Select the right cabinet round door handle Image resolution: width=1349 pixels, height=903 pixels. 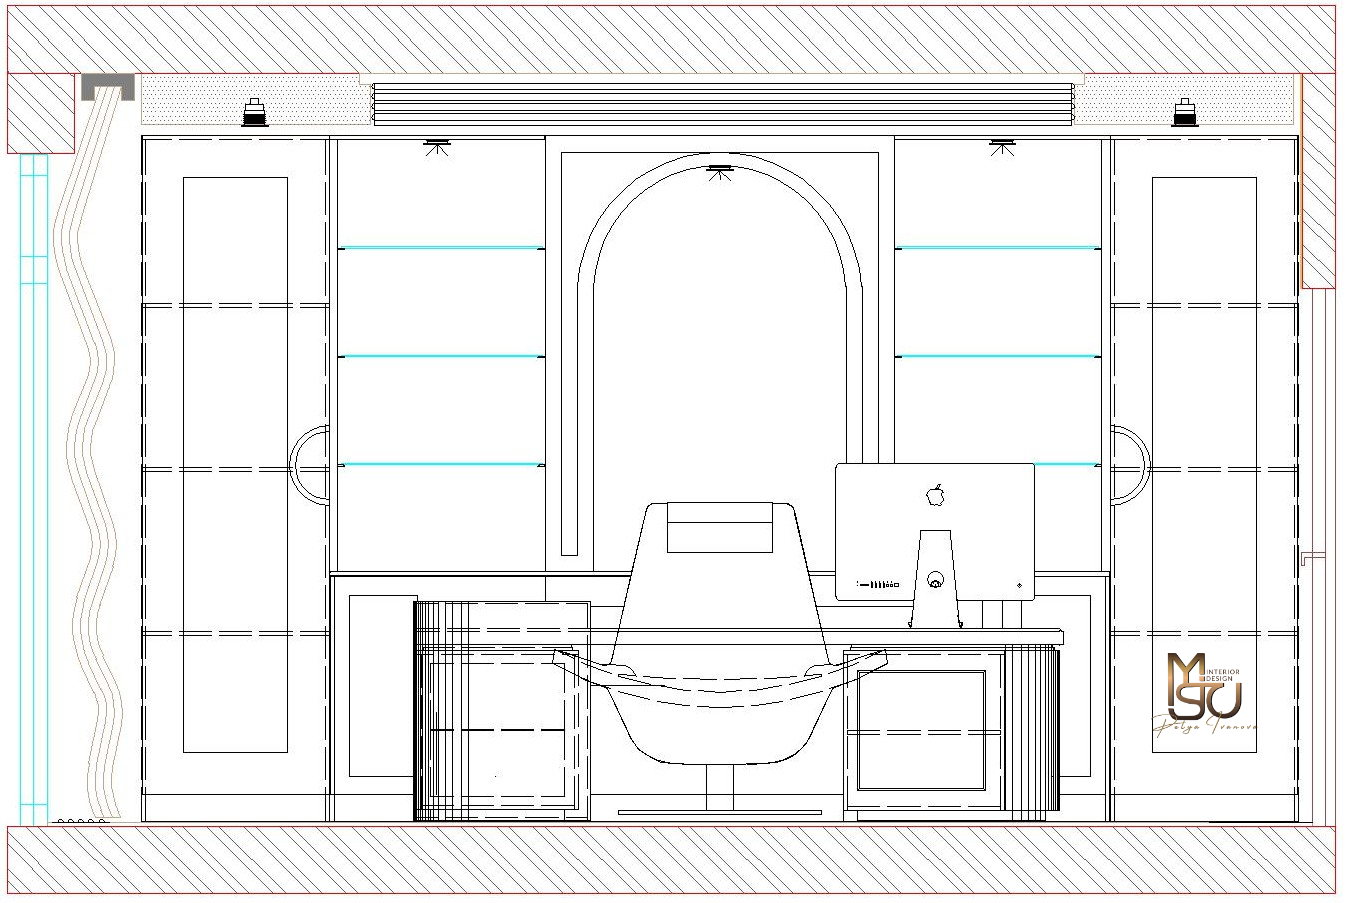click(1131, 466)
